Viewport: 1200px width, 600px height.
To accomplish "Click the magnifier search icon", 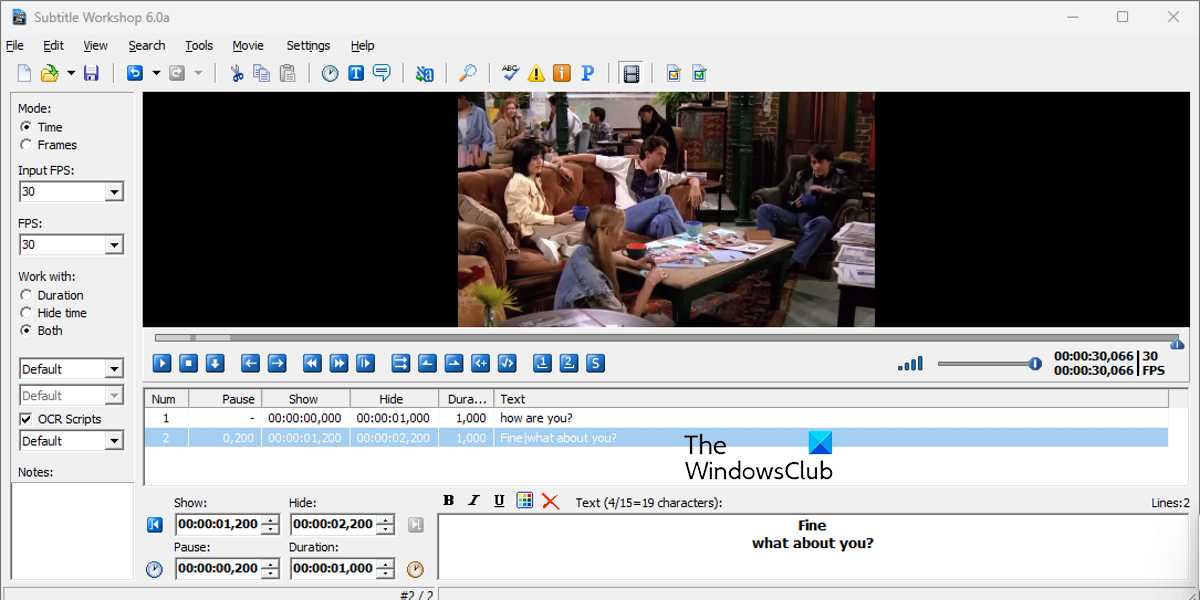I will (467, 73).
